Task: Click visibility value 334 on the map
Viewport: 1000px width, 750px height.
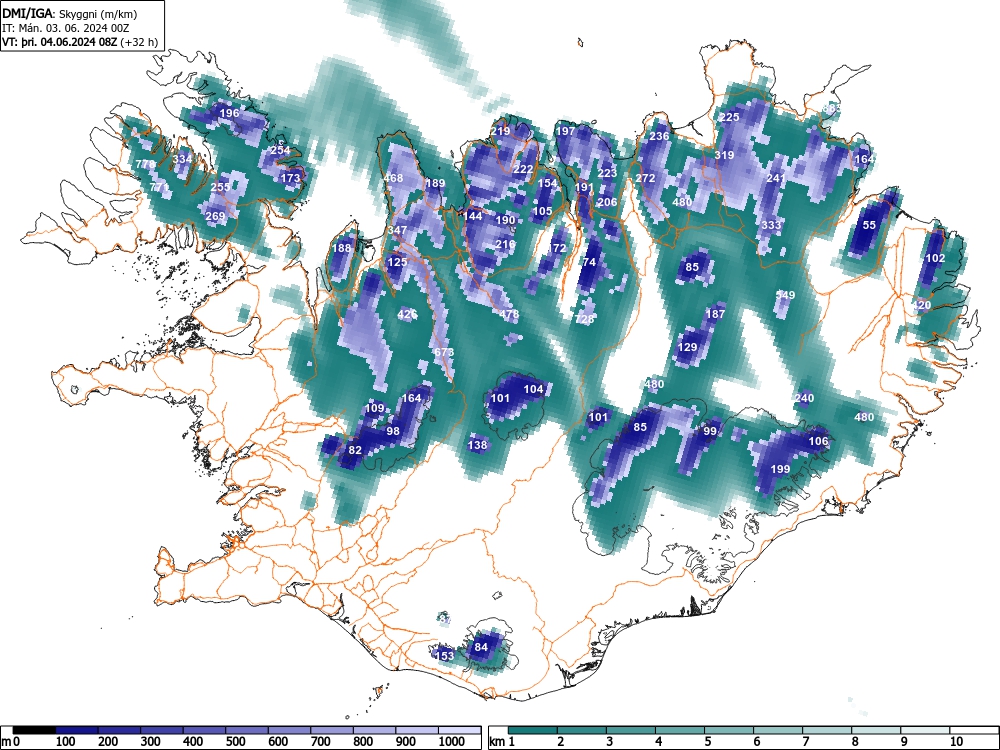Action: pos(182,159)
